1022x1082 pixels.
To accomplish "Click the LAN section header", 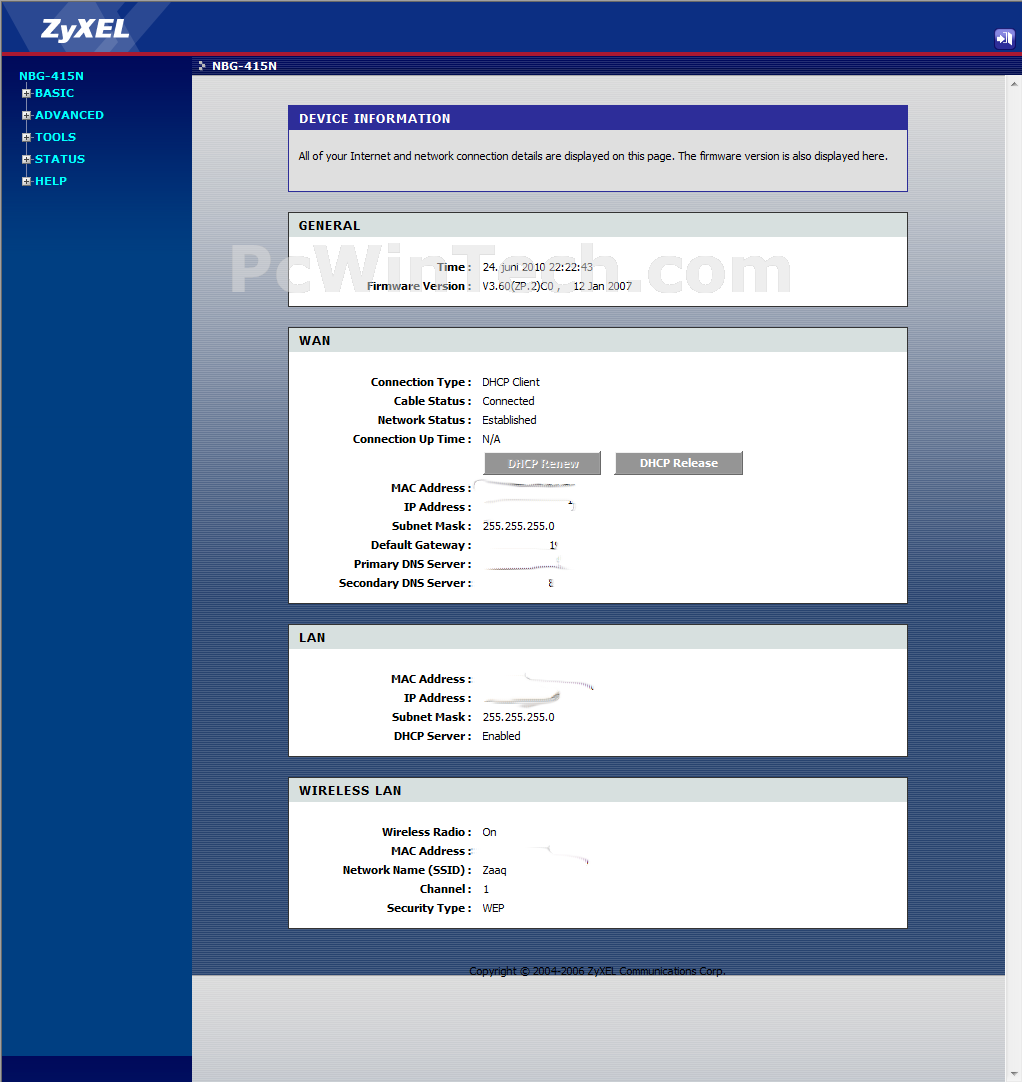I will coord(598,638).
